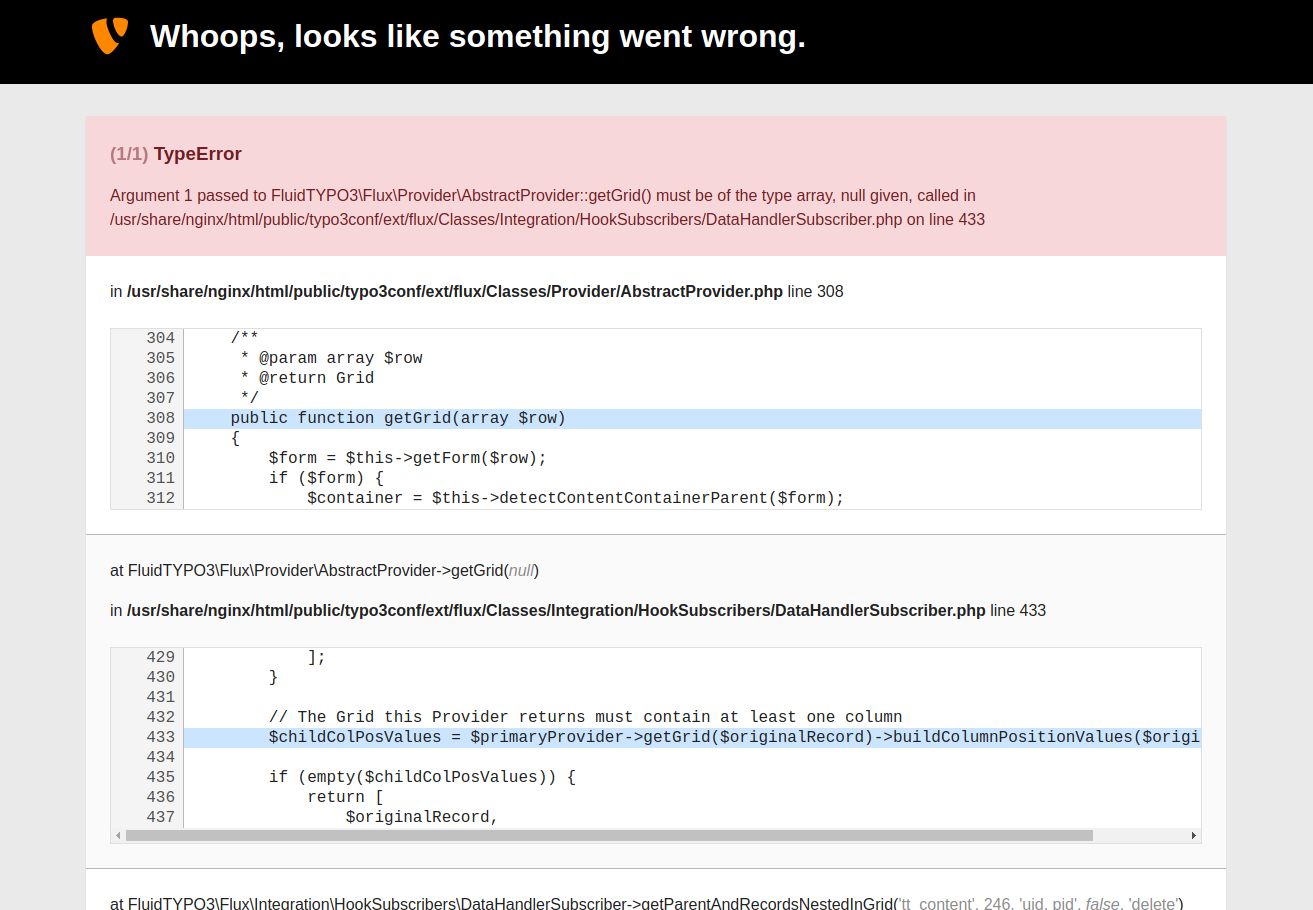Image resolution: width=1313 pixels, height=910 pixels.
Task: Click line number 434 in the second snippet
Action: coord(160,757)
